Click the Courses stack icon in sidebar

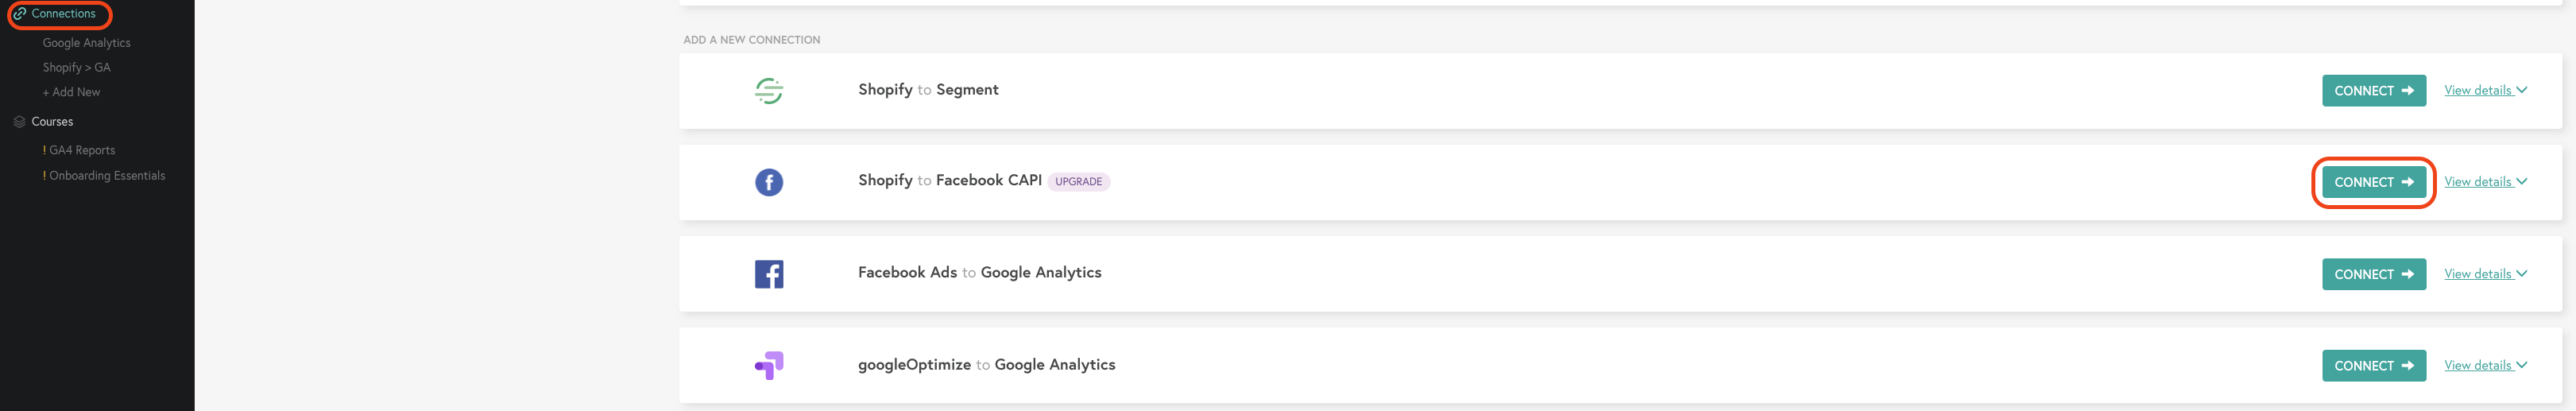(x=19, y=122)
